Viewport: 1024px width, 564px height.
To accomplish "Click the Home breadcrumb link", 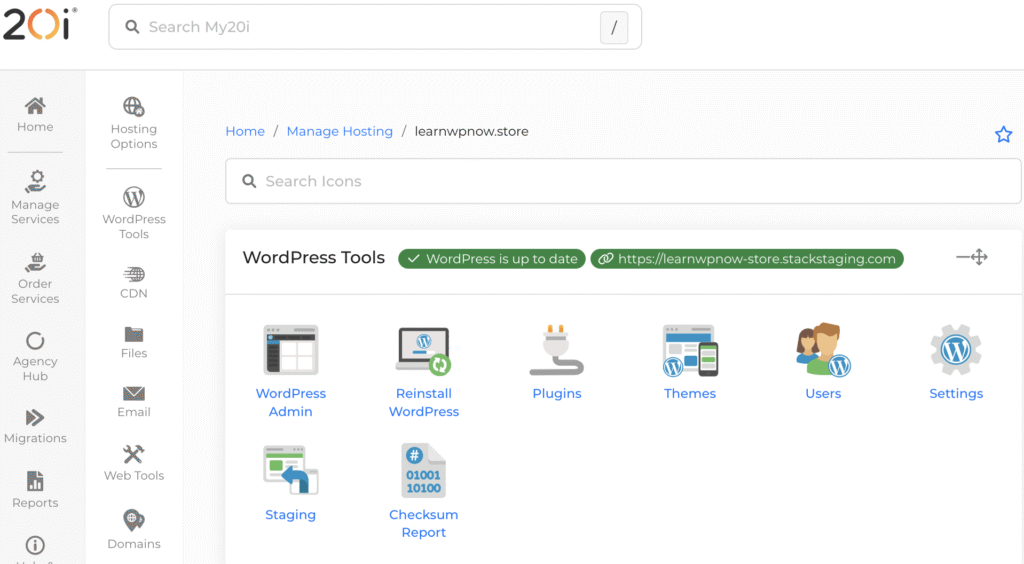I will (245, 131).
